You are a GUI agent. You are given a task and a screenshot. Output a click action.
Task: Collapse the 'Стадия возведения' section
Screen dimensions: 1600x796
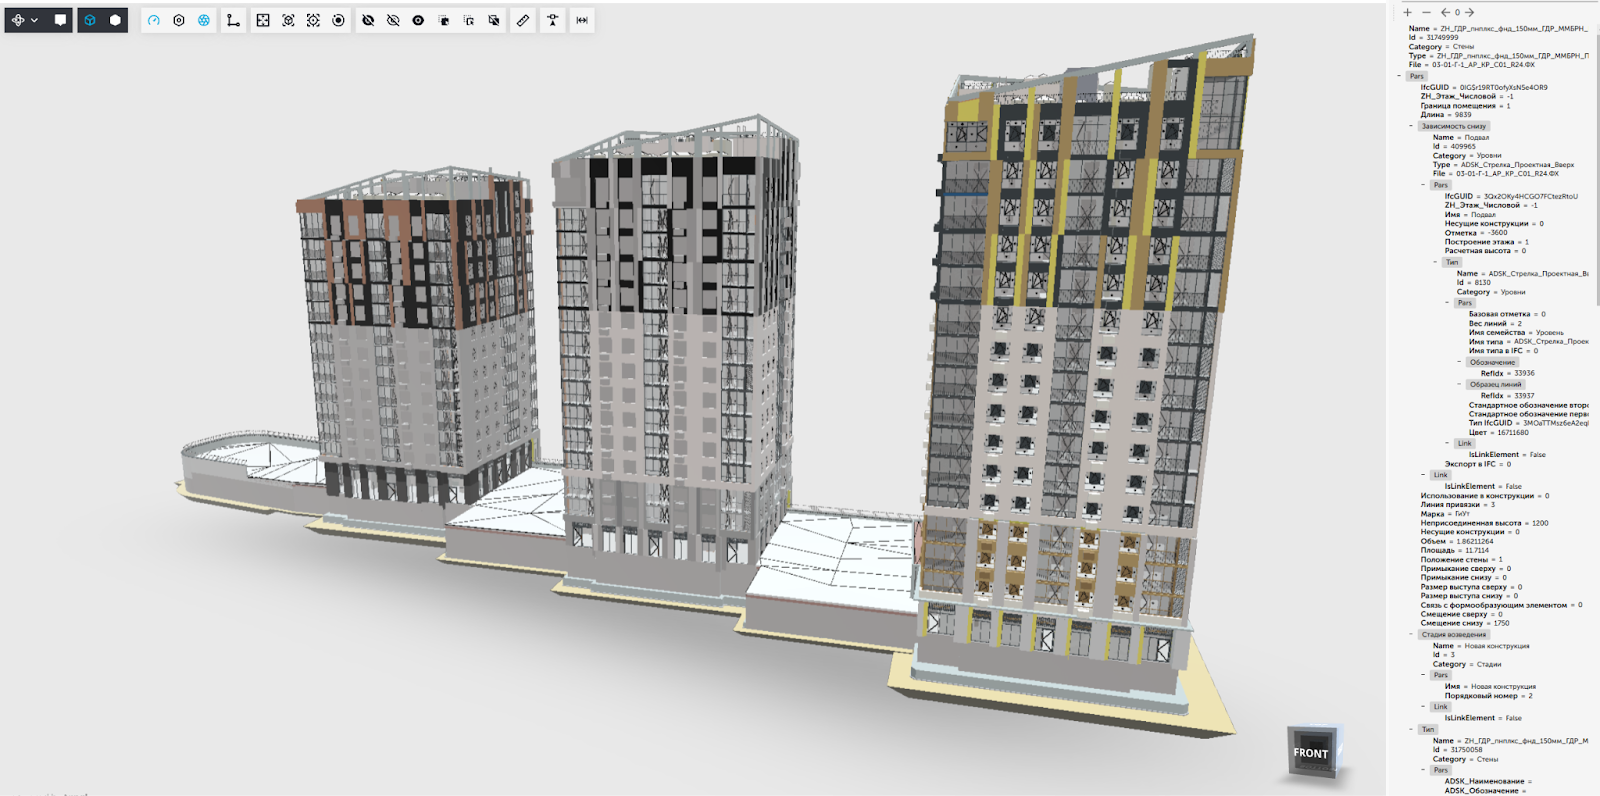[x=1412, y=634]
